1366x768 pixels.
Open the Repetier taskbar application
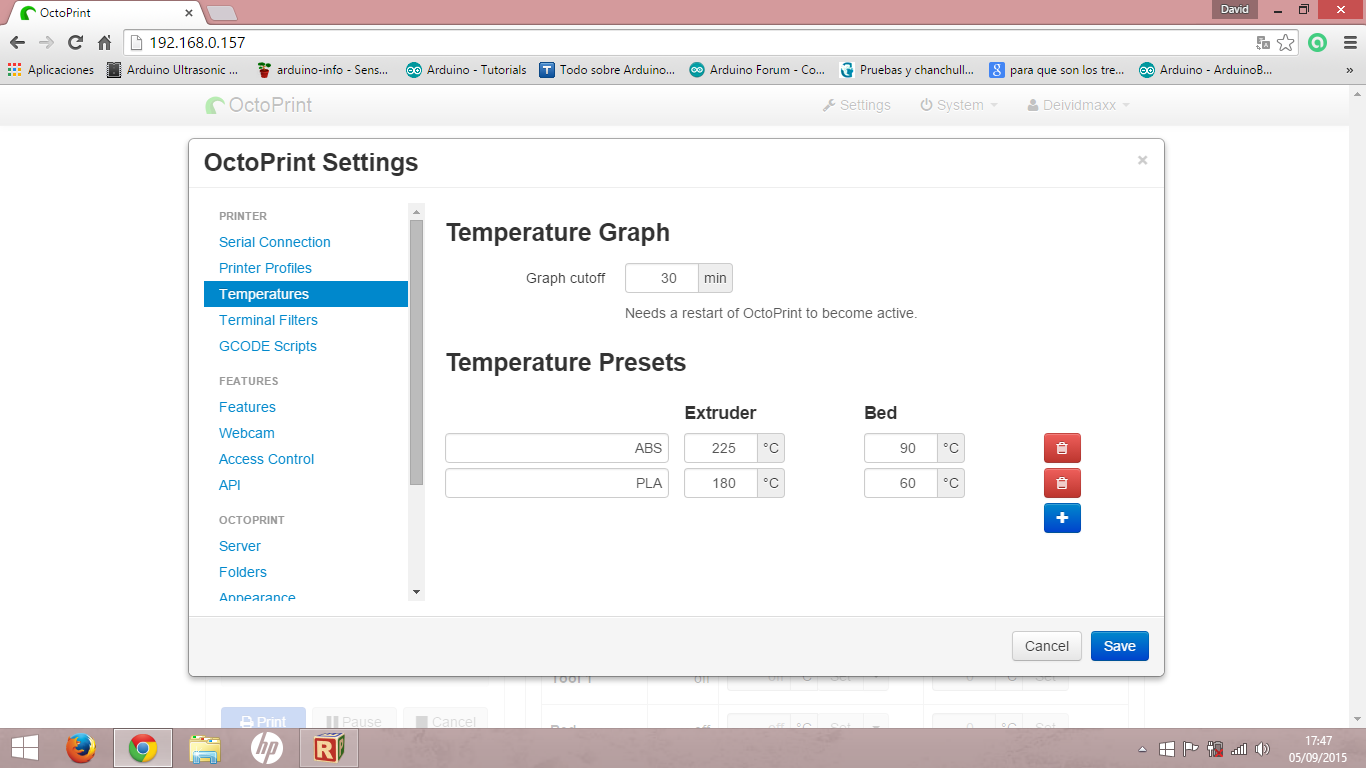click(x=329, y=748)
